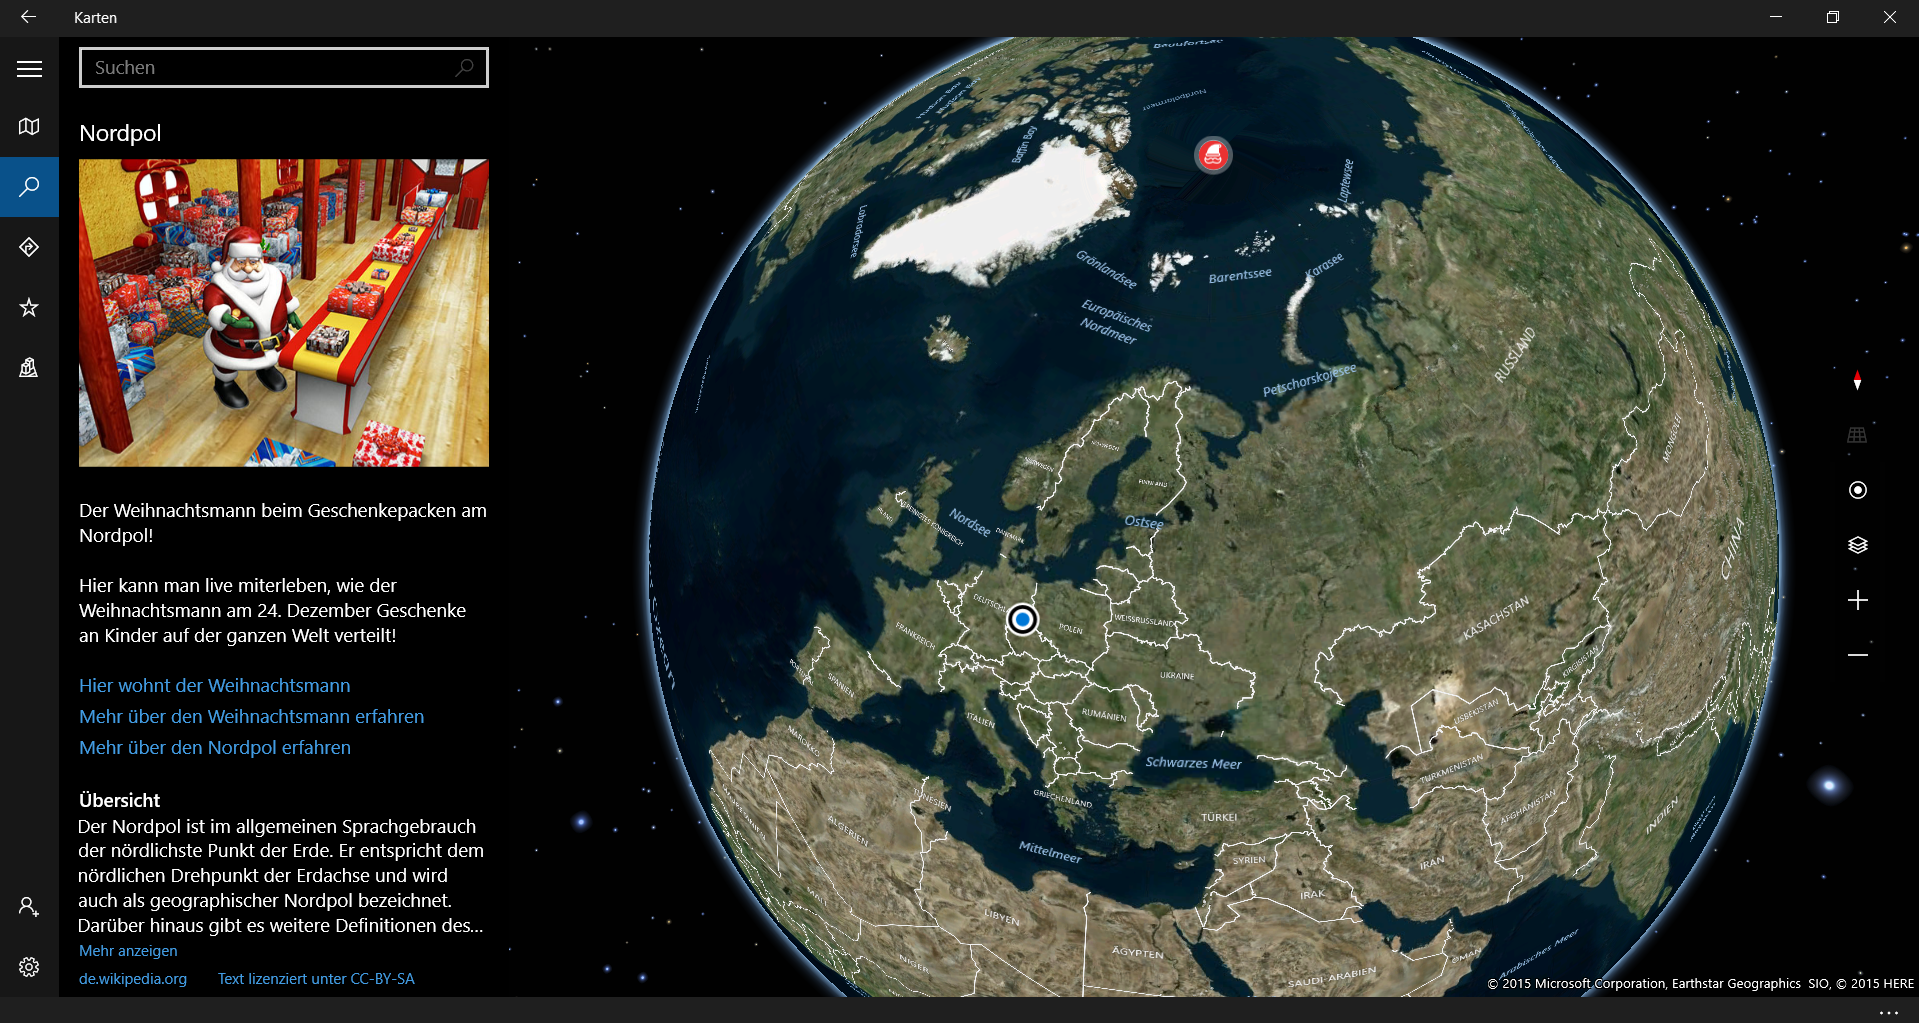Expand text via Mehr anzeigen
Image resolution: width=1919 pixels, height=1023 pixels.
coord(128,951)
